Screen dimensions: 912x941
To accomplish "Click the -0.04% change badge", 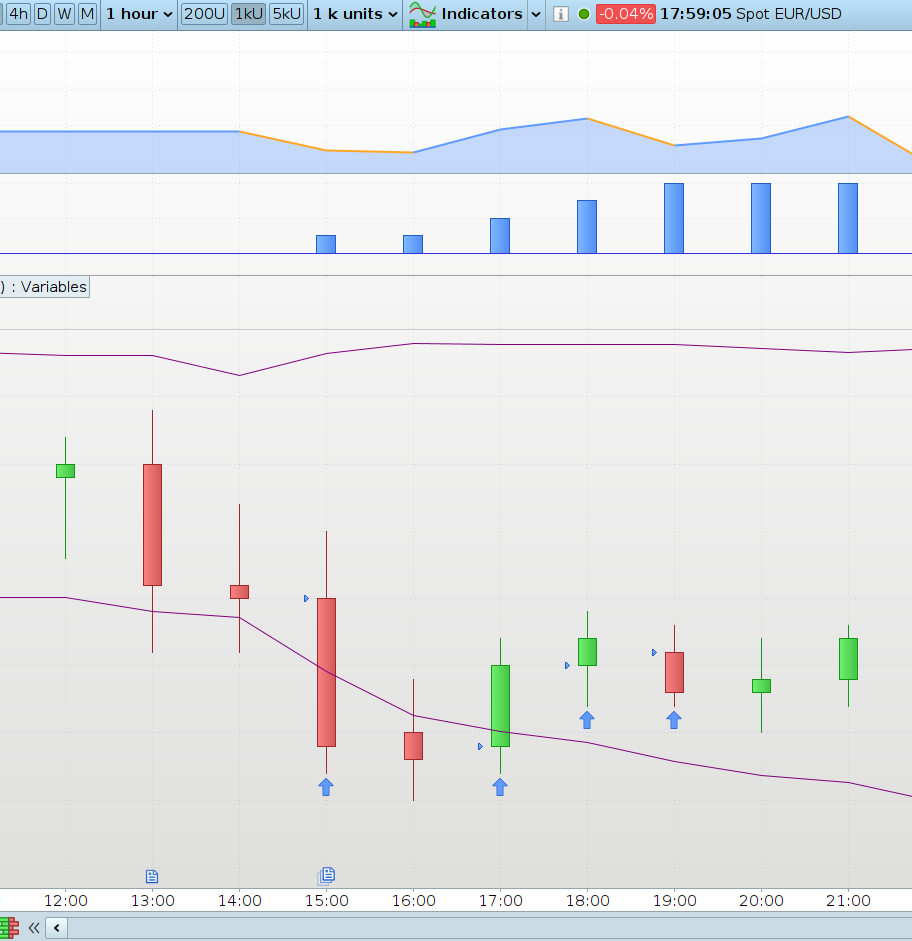I will click(625, 14).
